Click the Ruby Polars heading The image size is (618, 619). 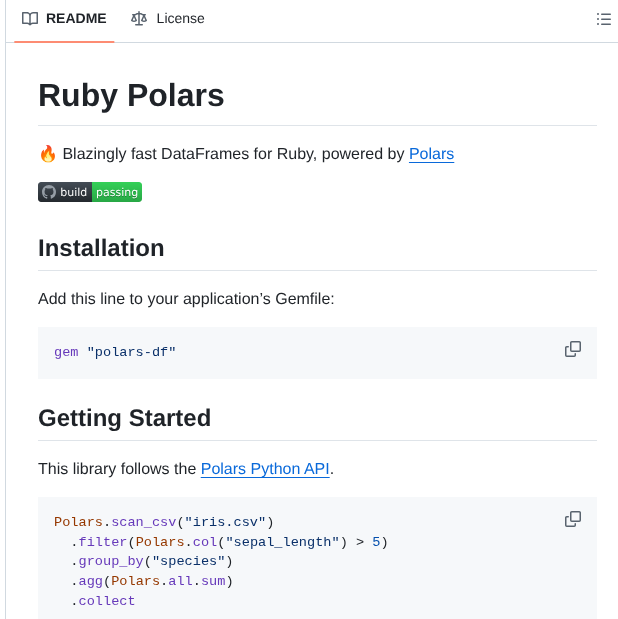[x=131, y=96]
